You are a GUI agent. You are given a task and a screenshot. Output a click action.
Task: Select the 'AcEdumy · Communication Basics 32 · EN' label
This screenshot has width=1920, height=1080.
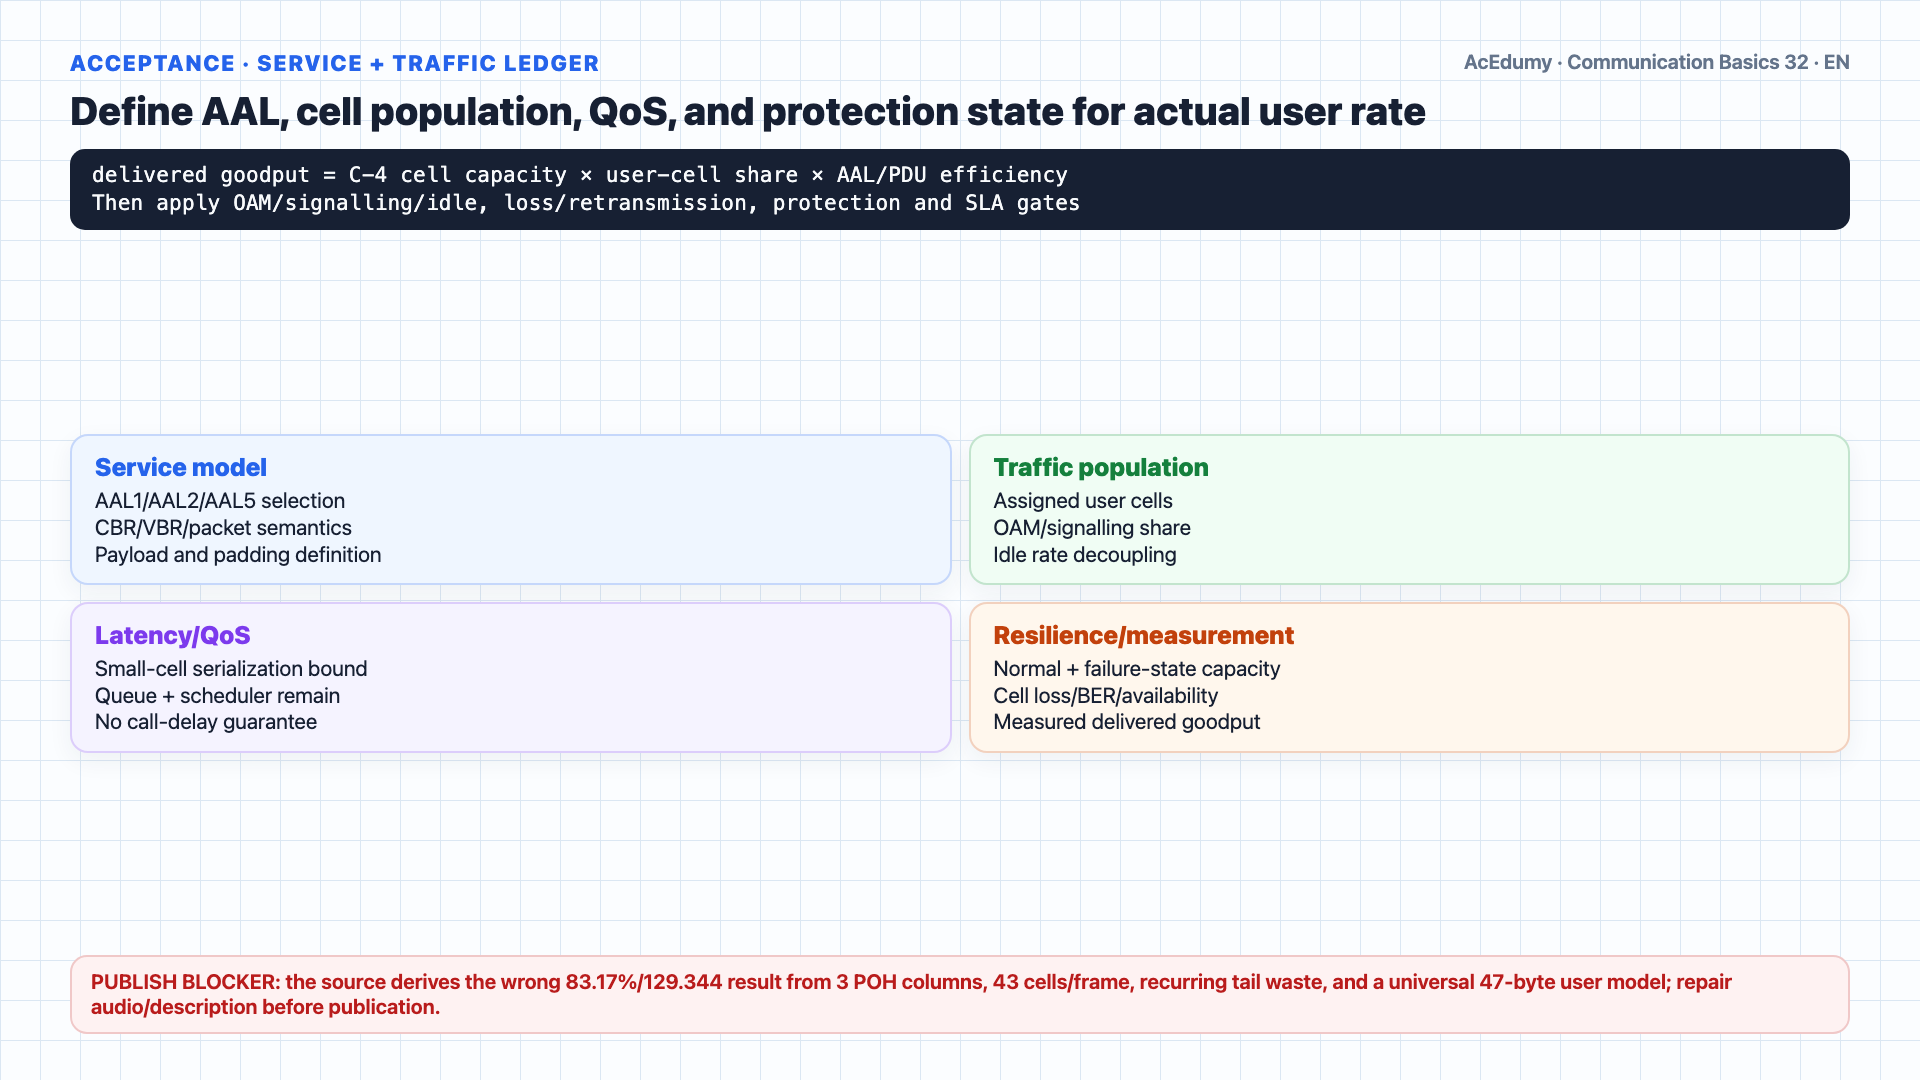[x=1656, y=62]
